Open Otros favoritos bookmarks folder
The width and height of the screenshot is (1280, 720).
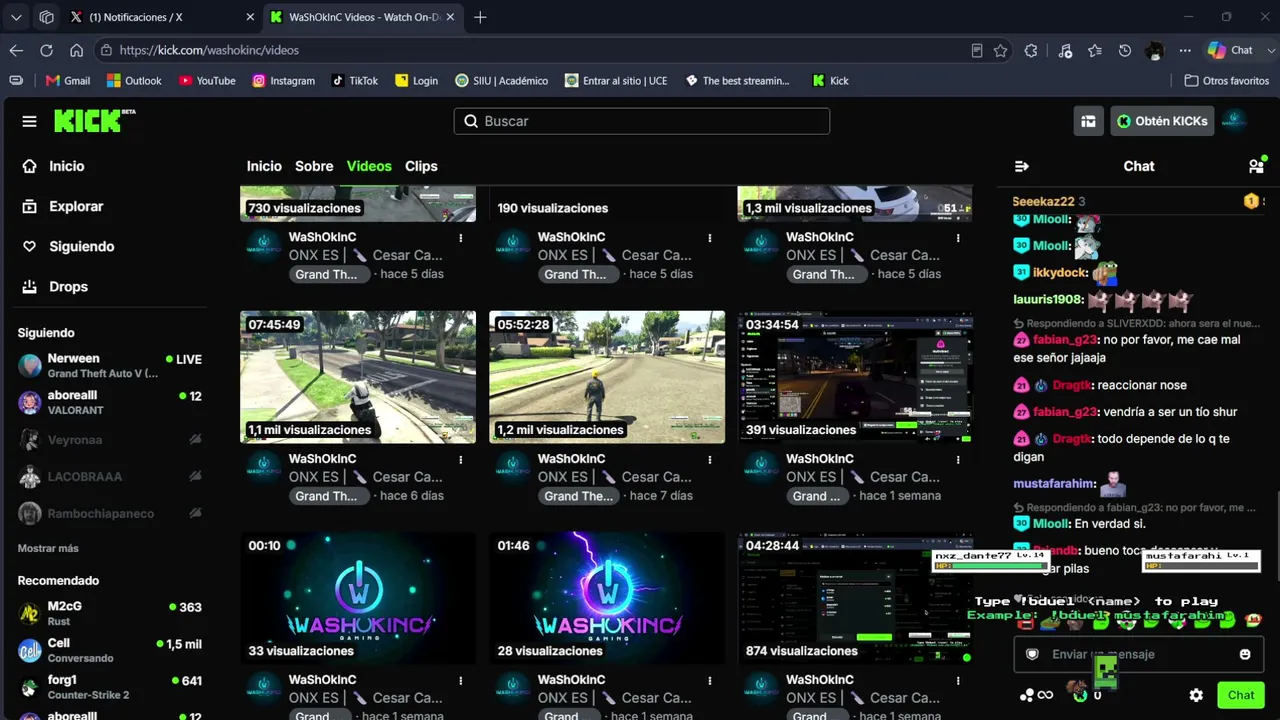point(1227,81)
